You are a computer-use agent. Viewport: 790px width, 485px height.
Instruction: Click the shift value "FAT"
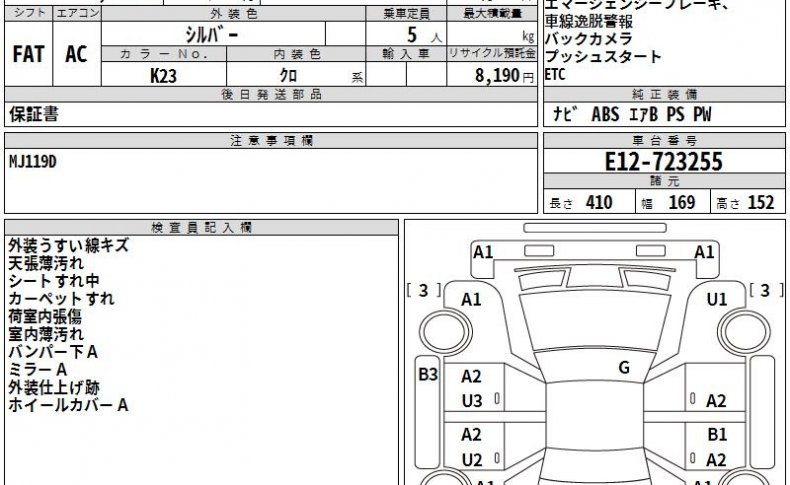(x=28, y=54)
